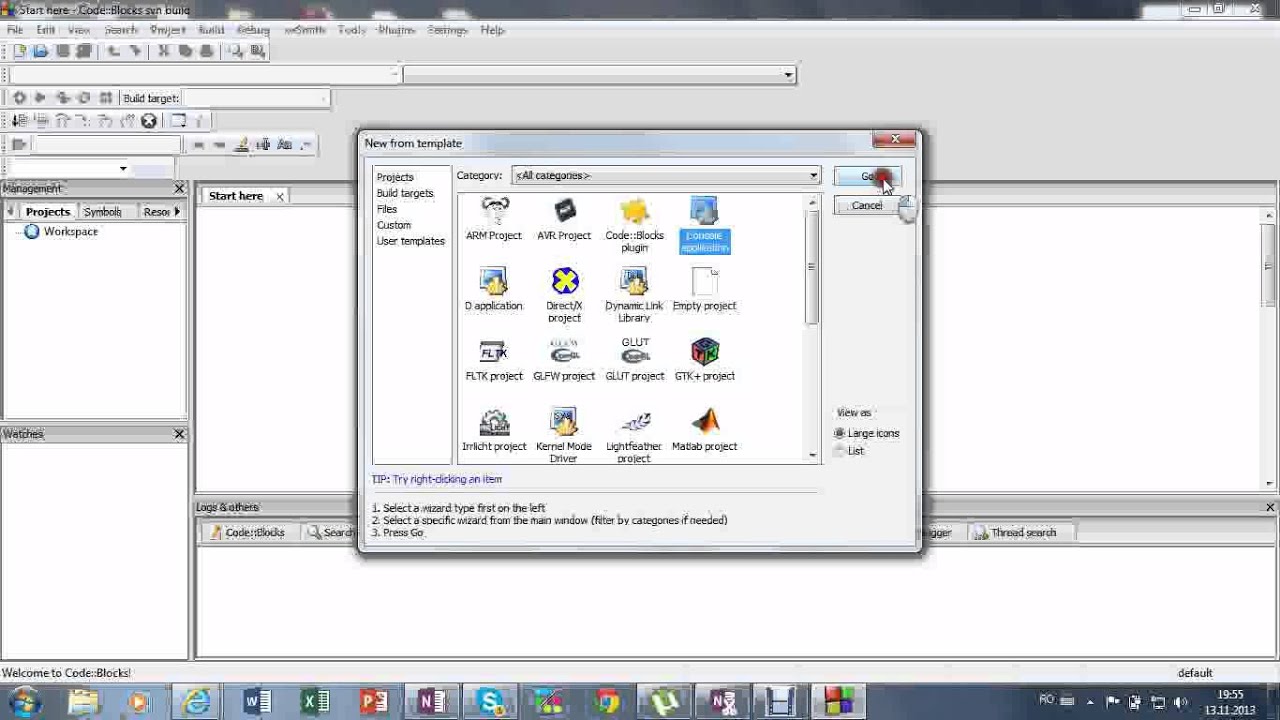
Task: Select Build targets wizard type
Action: click(x=405, y=193)
